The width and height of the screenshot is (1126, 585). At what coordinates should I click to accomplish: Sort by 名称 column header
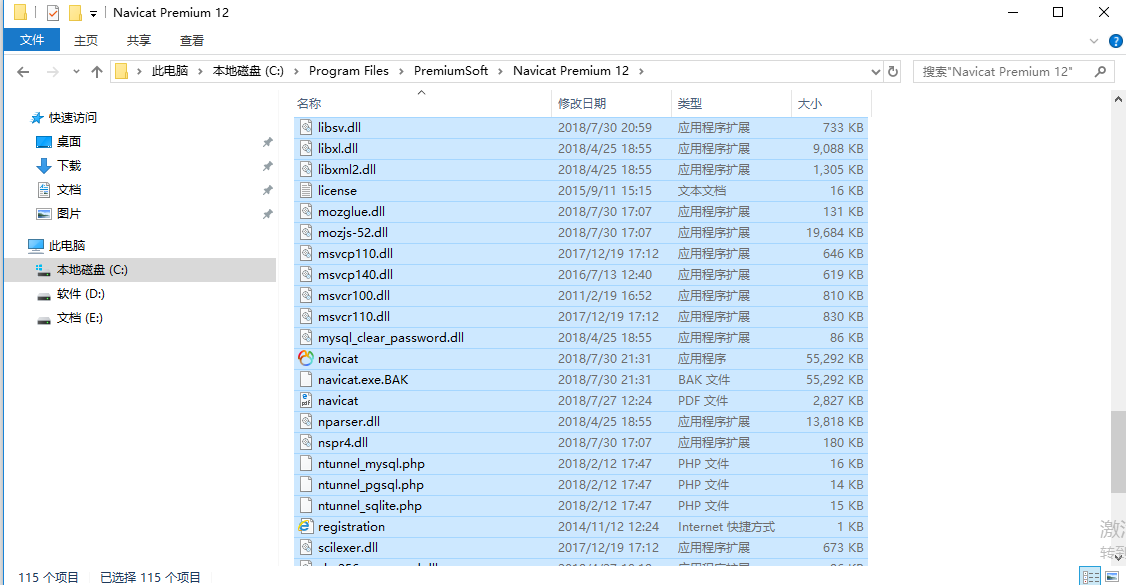pos(422,103)
